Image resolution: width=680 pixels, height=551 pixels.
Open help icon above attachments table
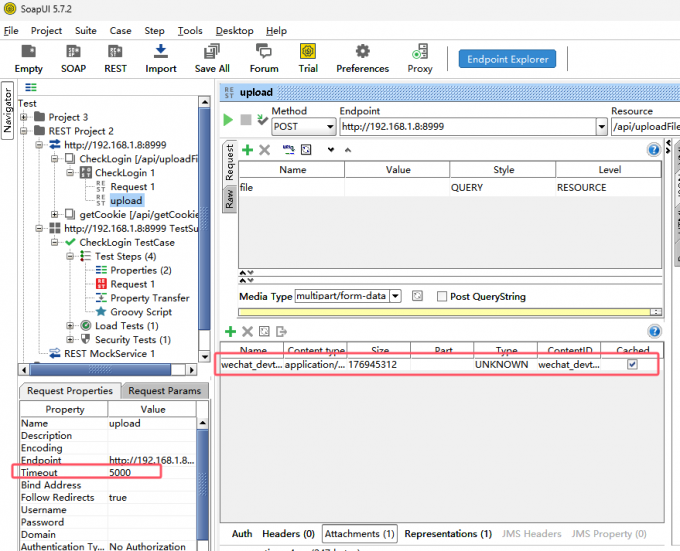click(x=654, y=332)
